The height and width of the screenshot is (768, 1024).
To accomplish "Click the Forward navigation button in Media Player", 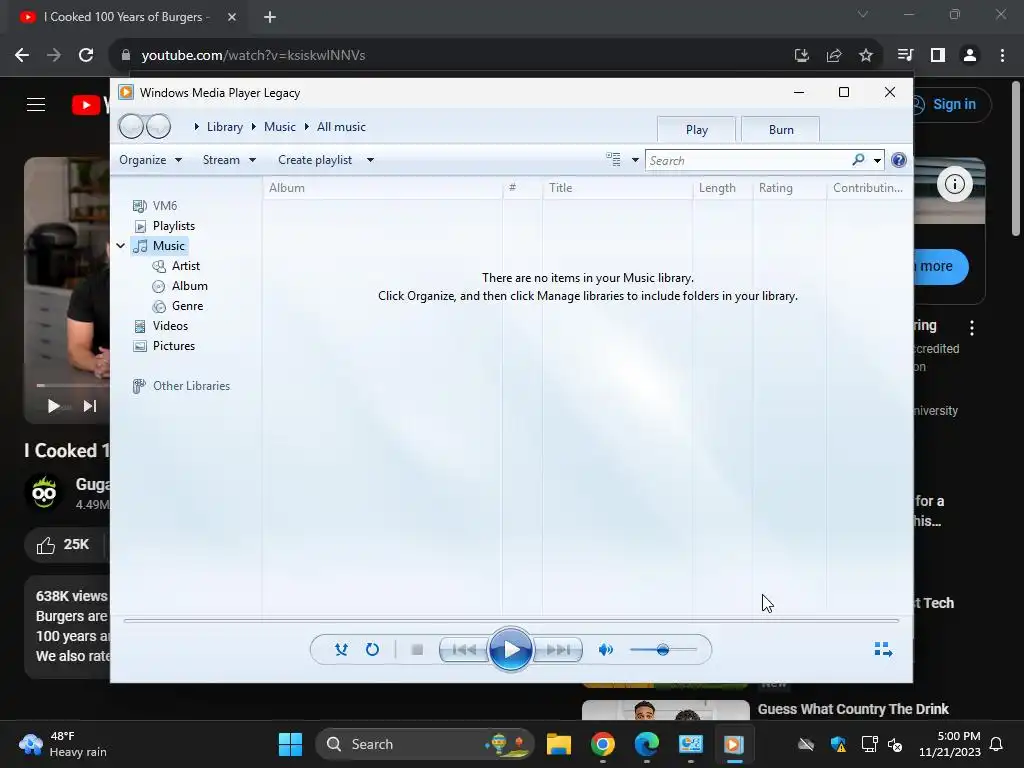I will 158,126.
